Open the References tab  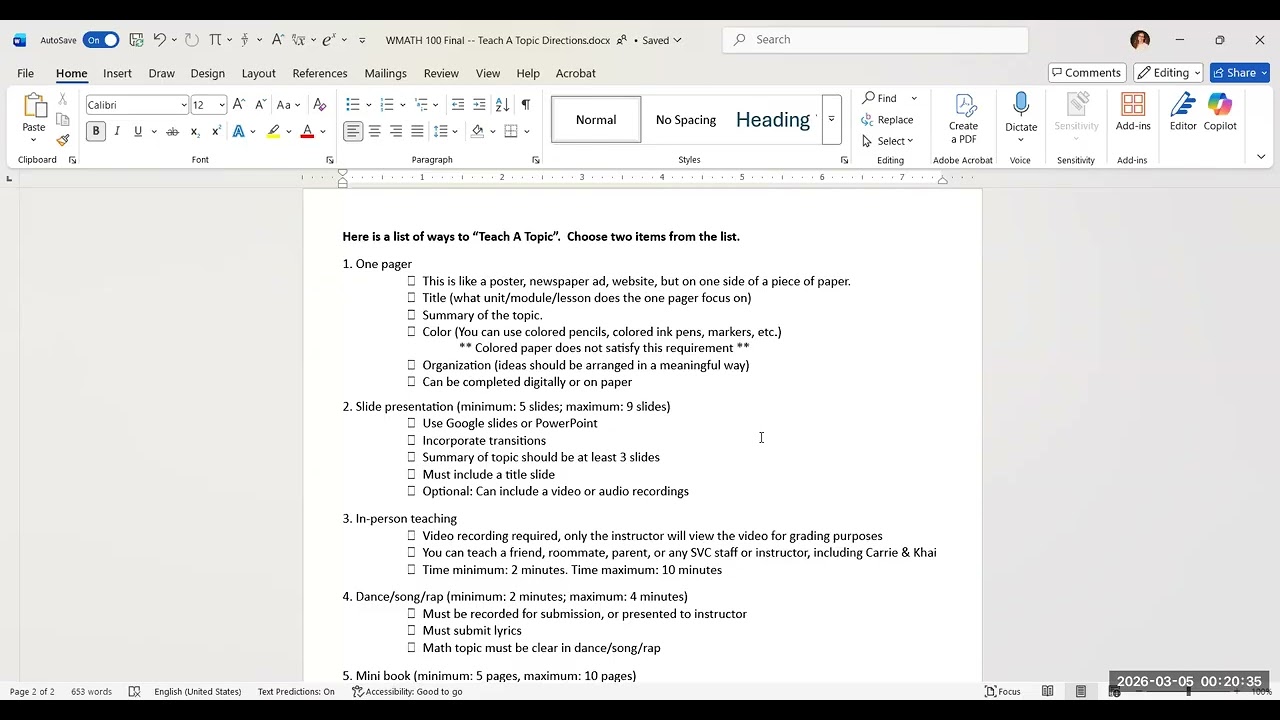coord(320,73)
